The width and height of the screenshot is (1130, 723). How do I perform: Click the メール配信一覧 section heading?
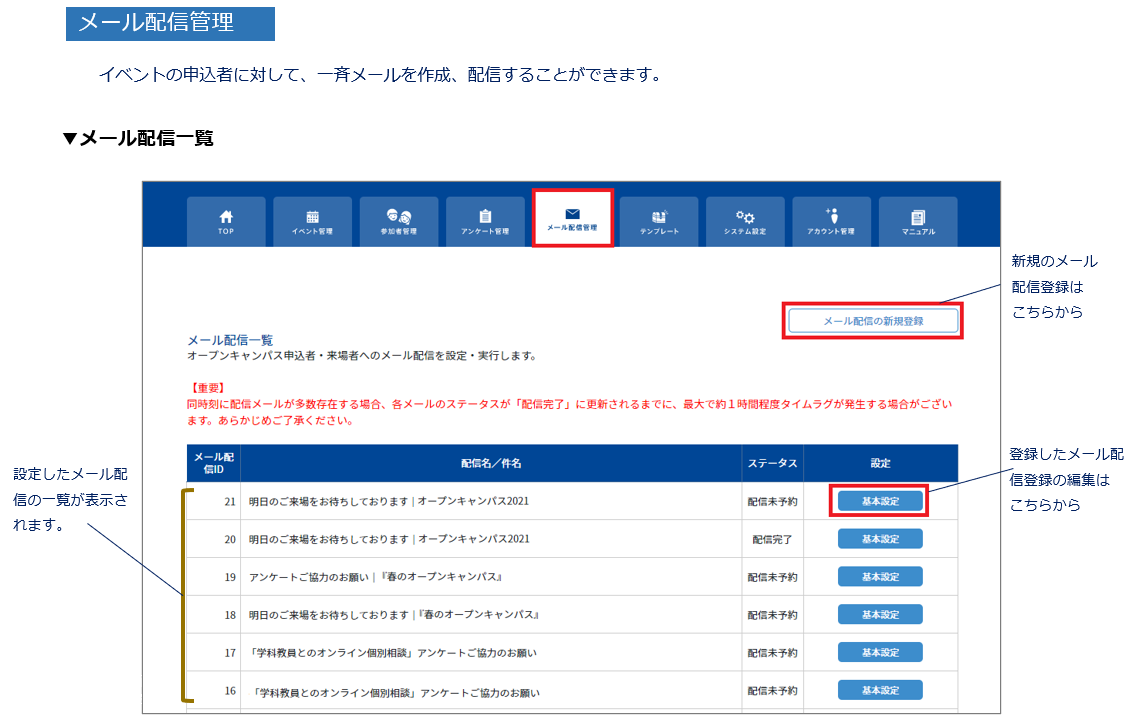coord(230,340)
